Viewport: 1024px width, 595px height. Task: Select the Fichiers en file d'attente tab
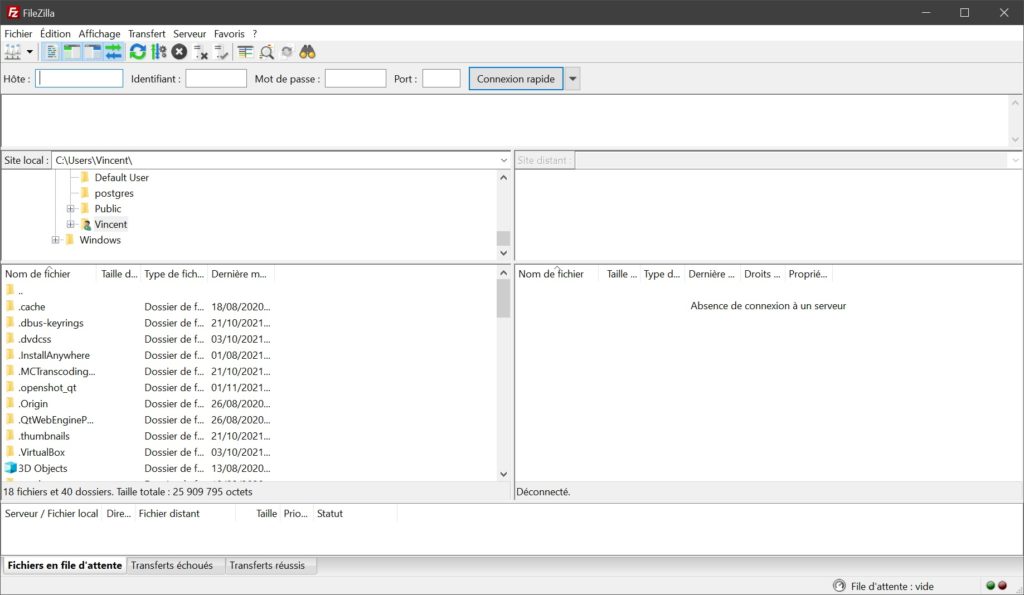point(65,565)
